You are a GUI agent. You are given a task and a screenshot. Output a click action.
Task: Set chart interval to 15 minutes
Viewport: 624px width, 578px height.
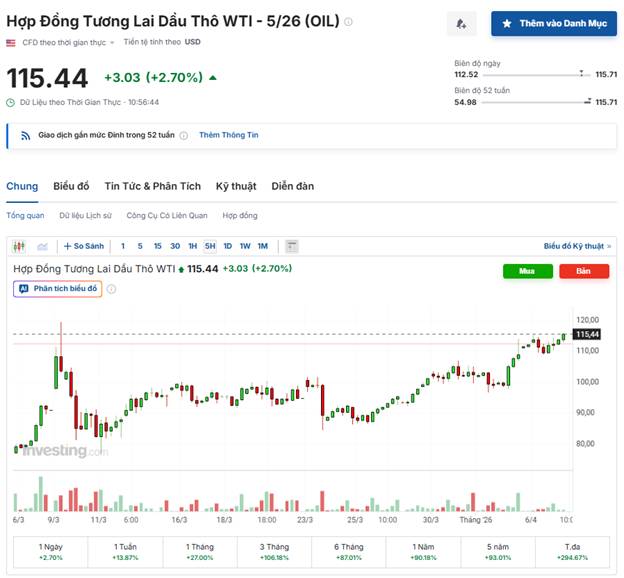point(158,246)
